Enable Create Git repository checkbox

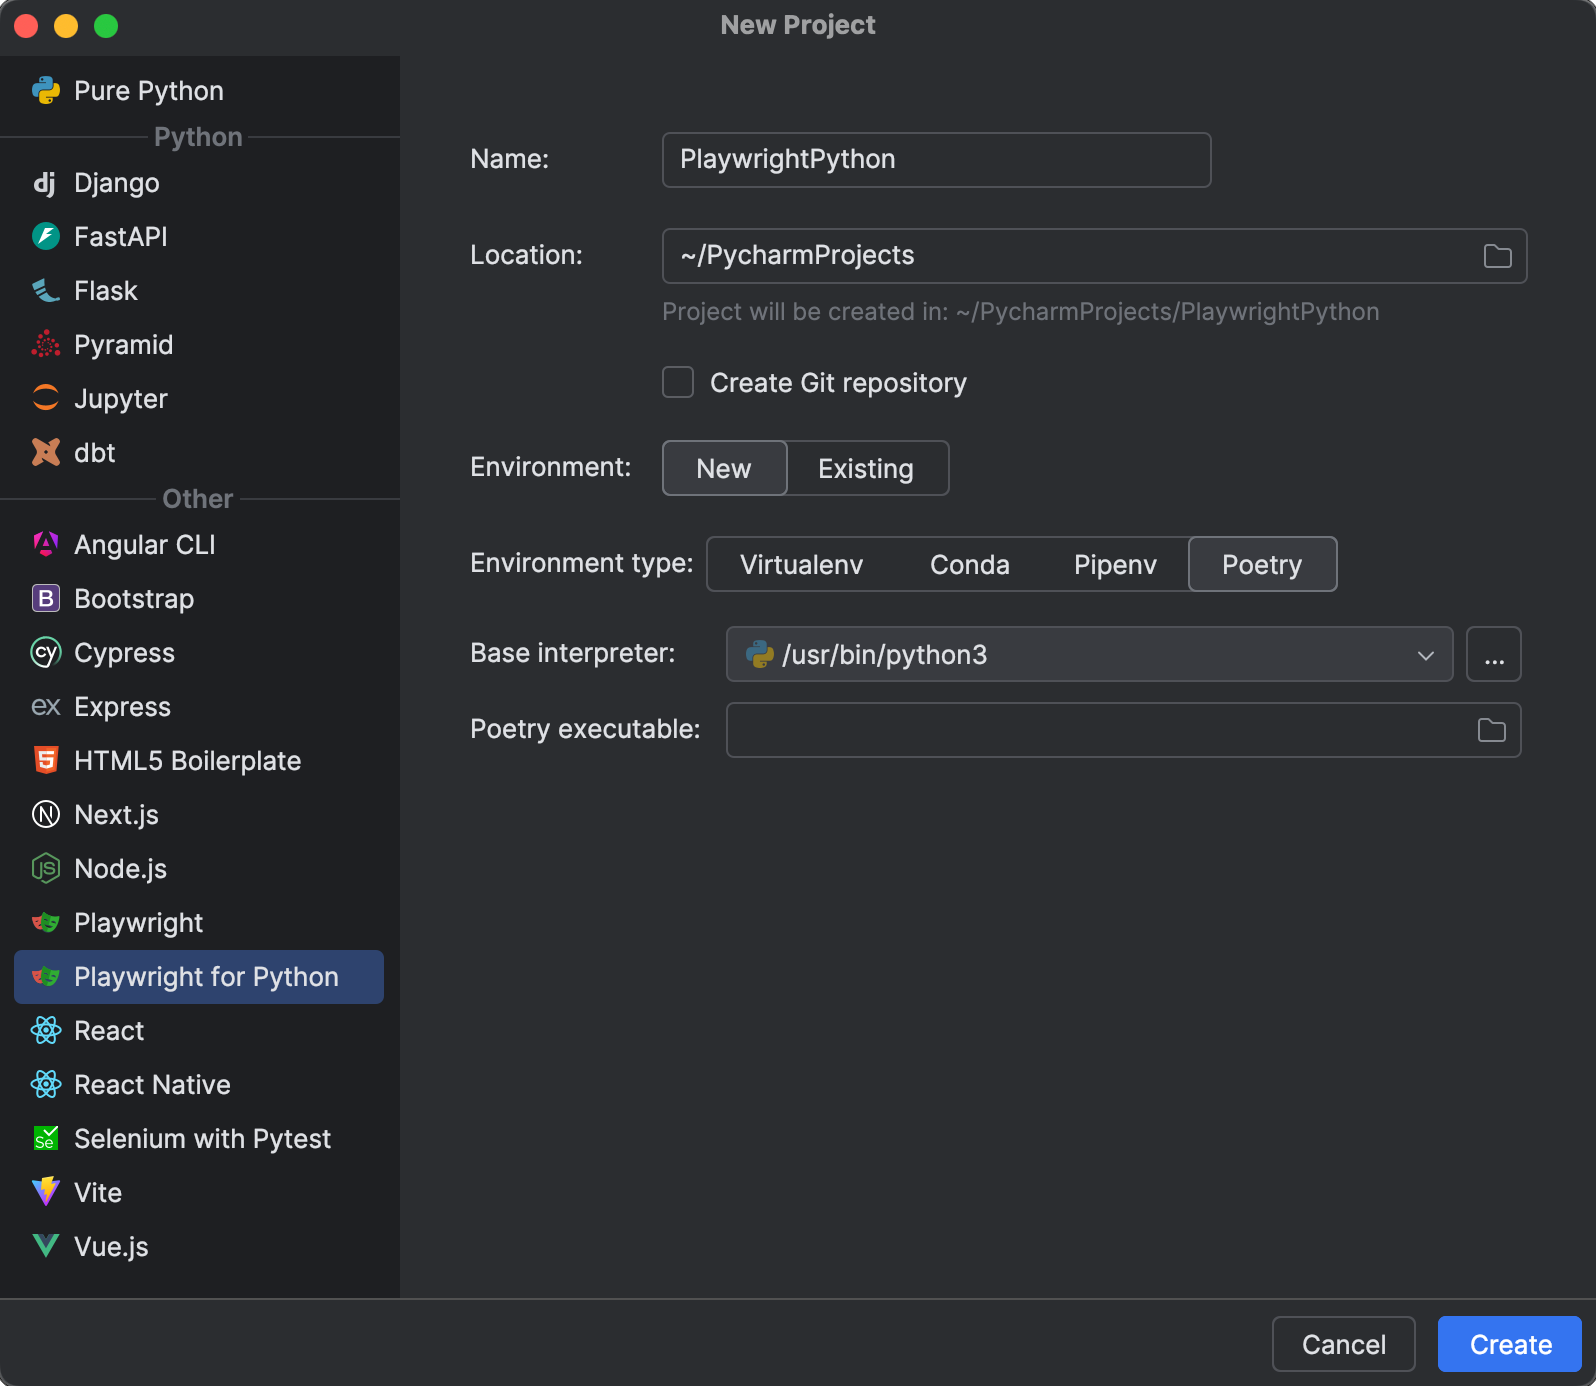(x=678, y=383)
